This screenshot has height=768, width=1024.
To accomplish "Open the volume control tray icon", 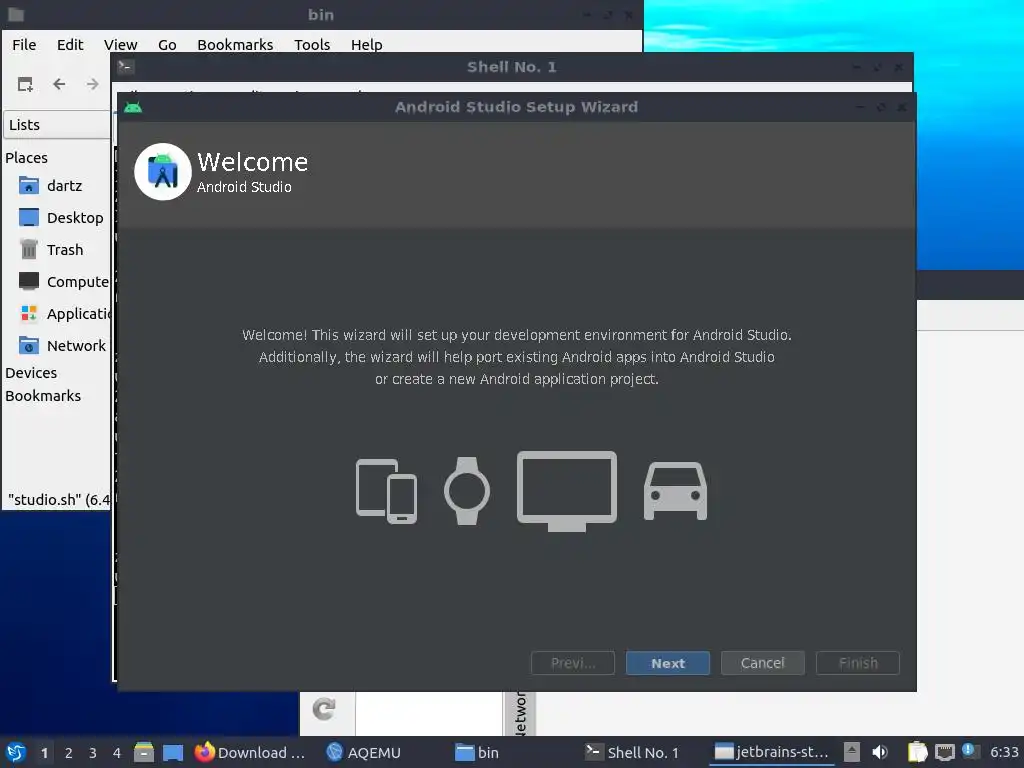I will tap(880, 752).
